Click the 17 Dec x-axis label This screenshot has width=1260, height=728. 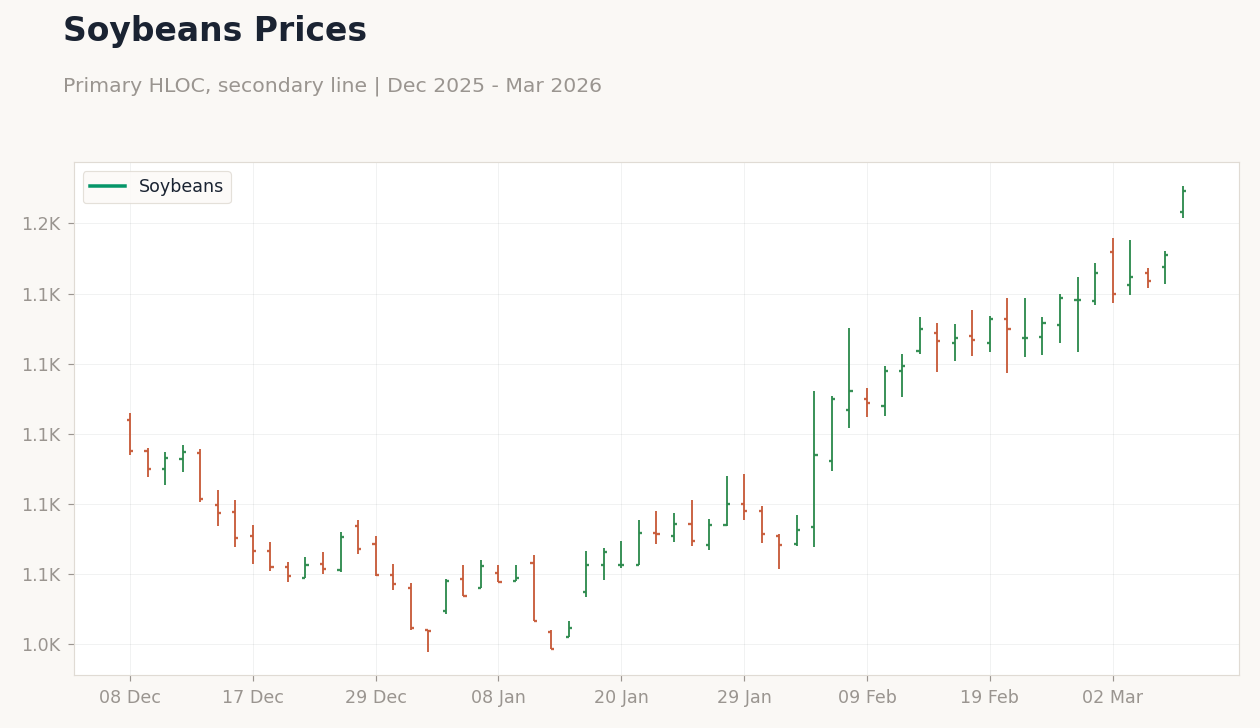tap(253, 698)
